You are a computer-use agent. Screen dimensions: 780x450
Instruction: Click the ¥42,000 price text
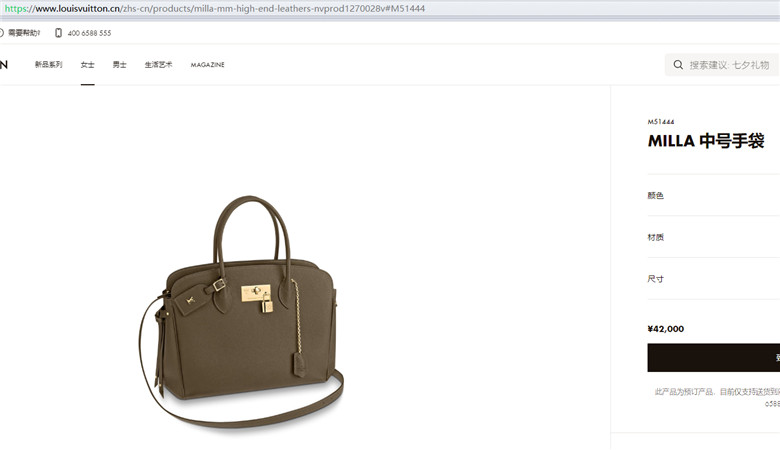coord(666,329)
